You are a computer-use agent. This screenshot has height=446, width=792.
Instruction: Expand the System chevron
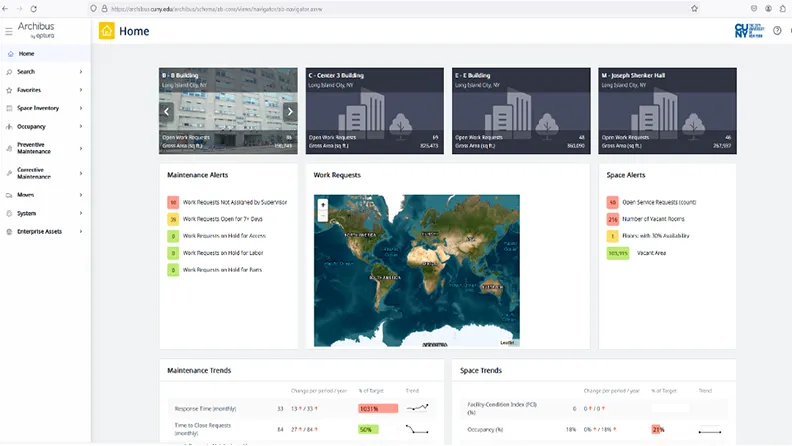(x=81, y=213)
